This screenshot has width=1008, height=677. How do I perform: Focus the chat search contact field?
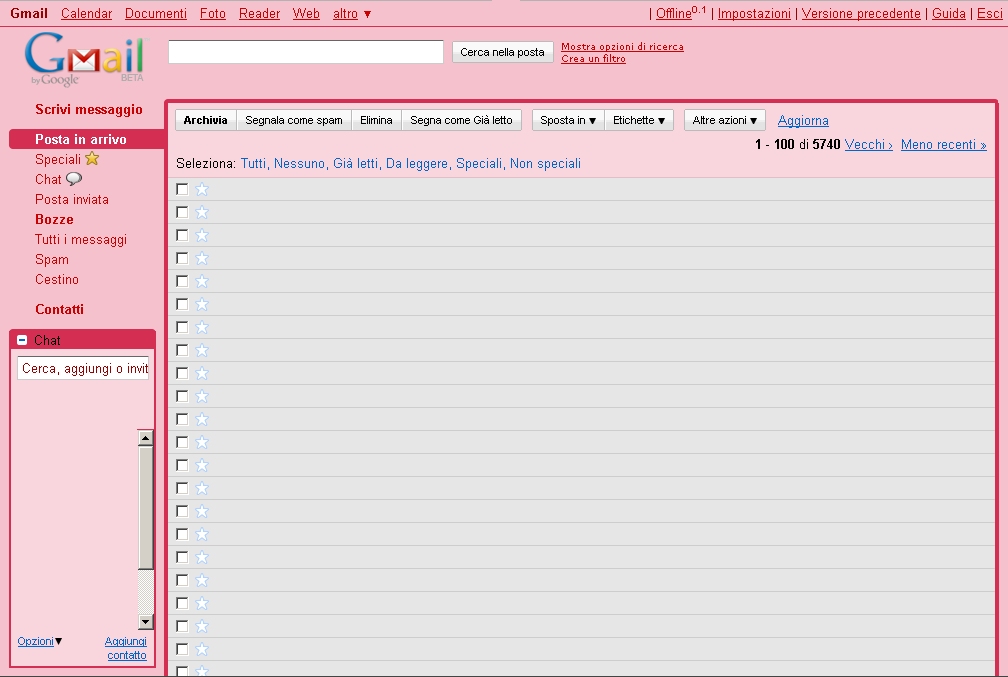point(83,368)
